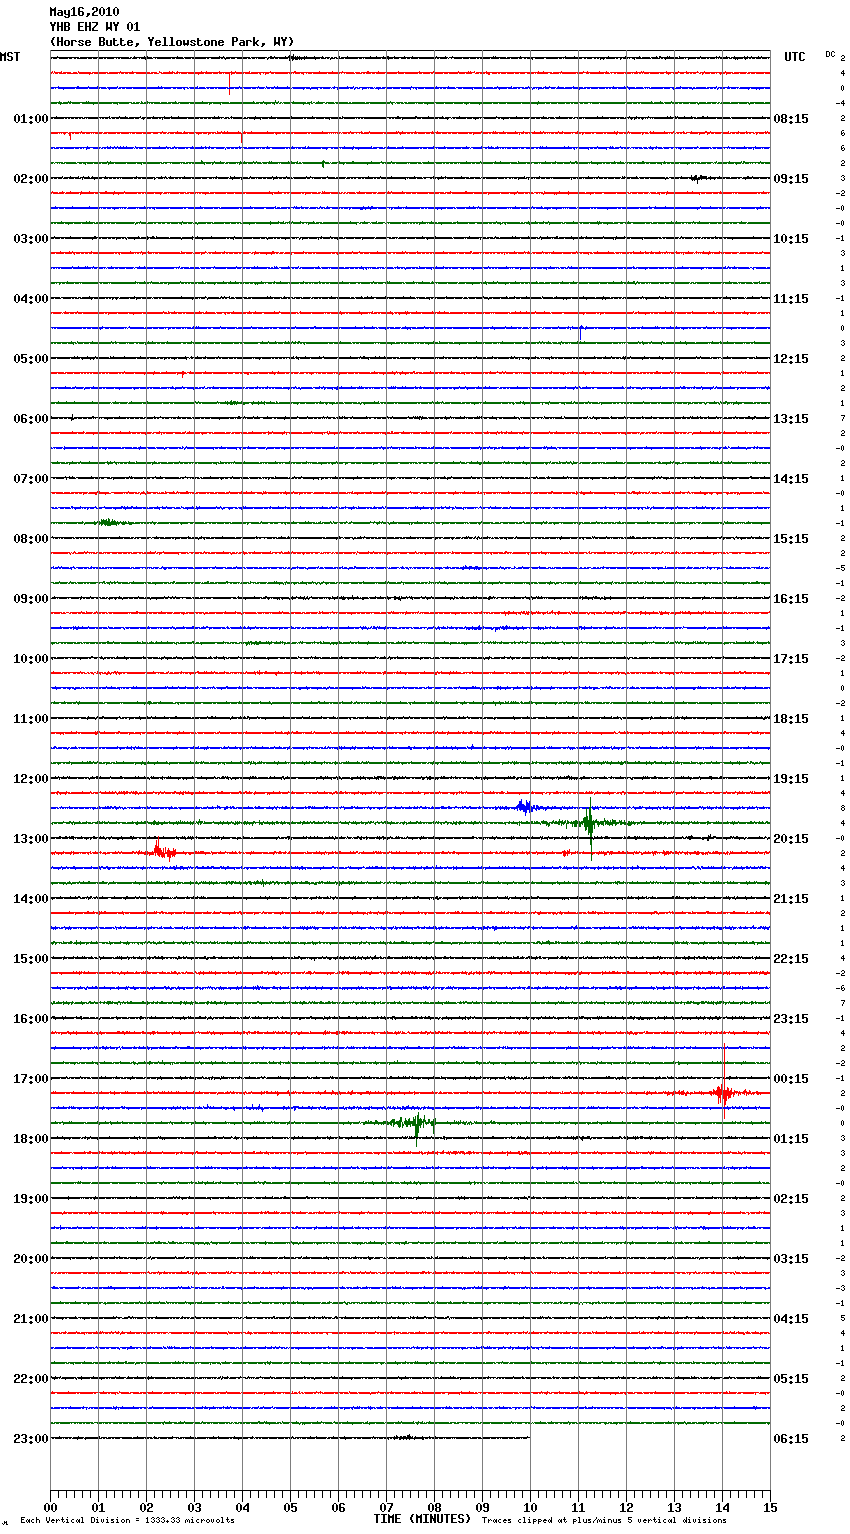The width and height of the screenshot is (850, 1534).
Task: Click the green seismic event before 13:00
Action: pyautogui.click(x=590, y=824)
